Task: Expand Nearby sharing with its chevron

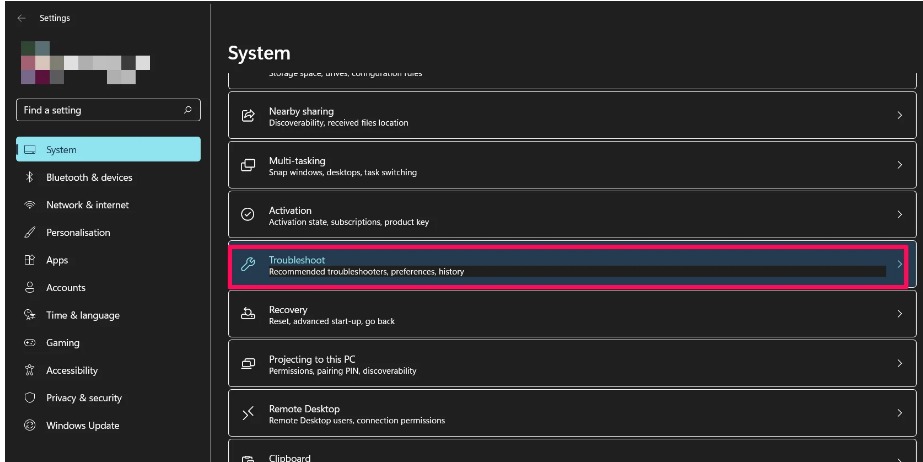Action: 899,116
